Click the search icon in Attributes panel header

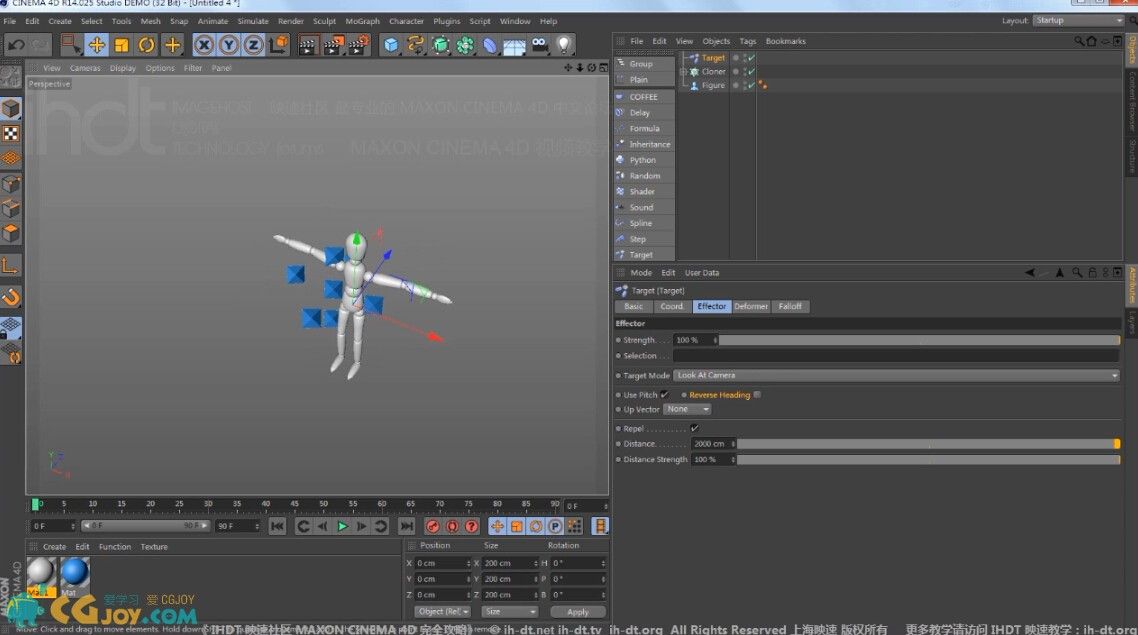(x=1077, y=273)
